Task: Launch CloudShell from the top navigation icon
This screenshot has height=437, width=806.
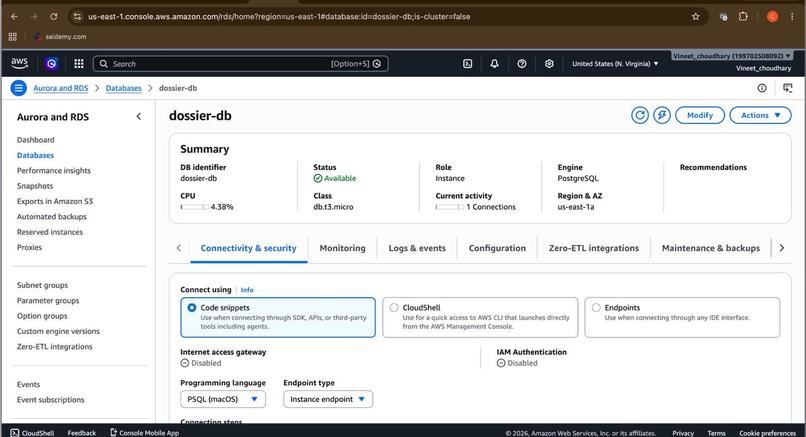Action: 467,64
